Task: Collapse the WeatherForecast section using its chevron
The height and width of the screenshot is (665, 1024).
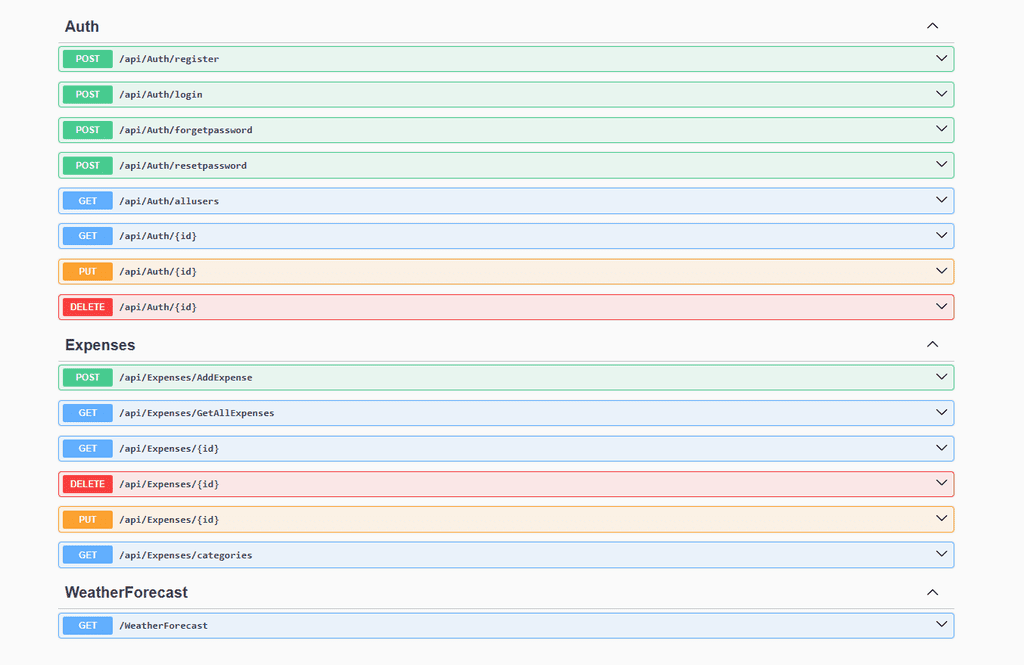Action: 933,592
